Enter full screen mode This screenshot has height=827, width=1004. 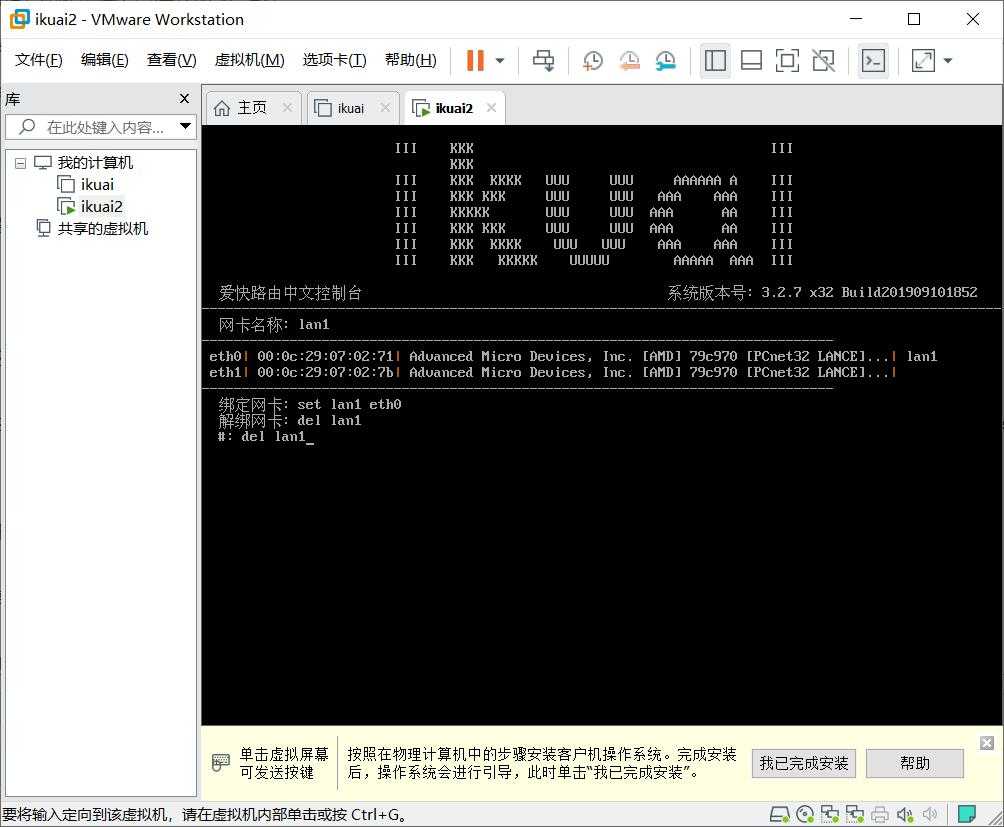click(x=787, y=61)
